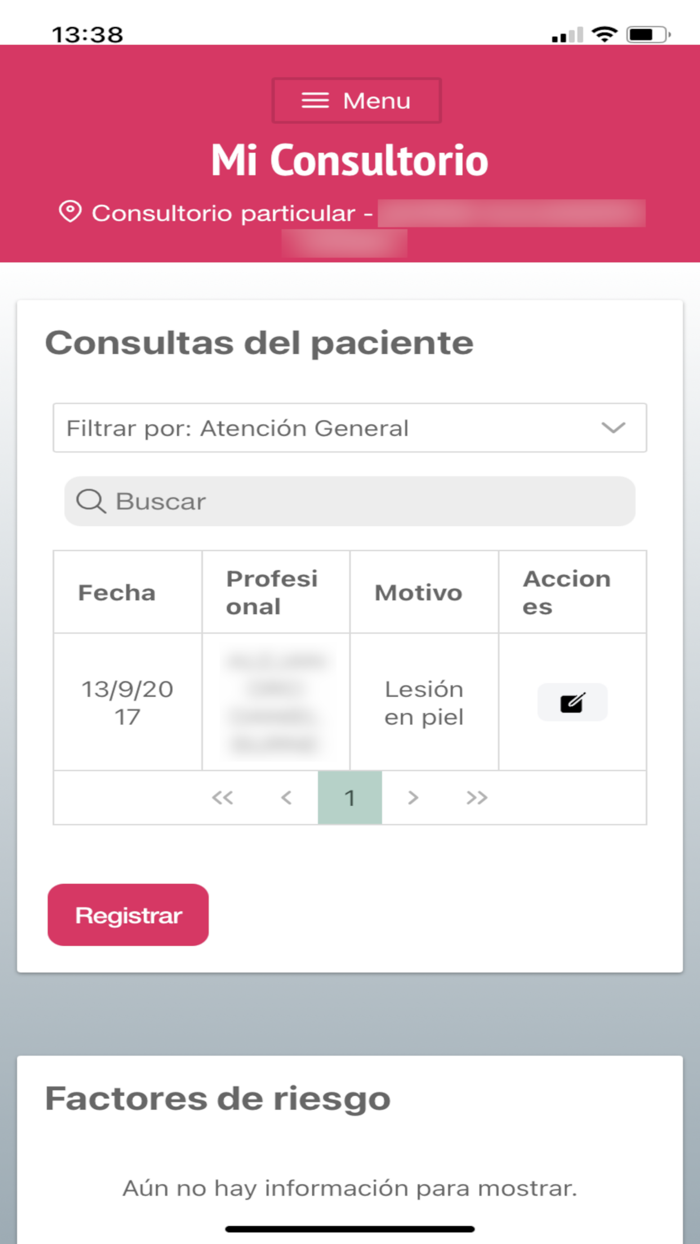Jump to last page with the >> icon

(477, 797)
